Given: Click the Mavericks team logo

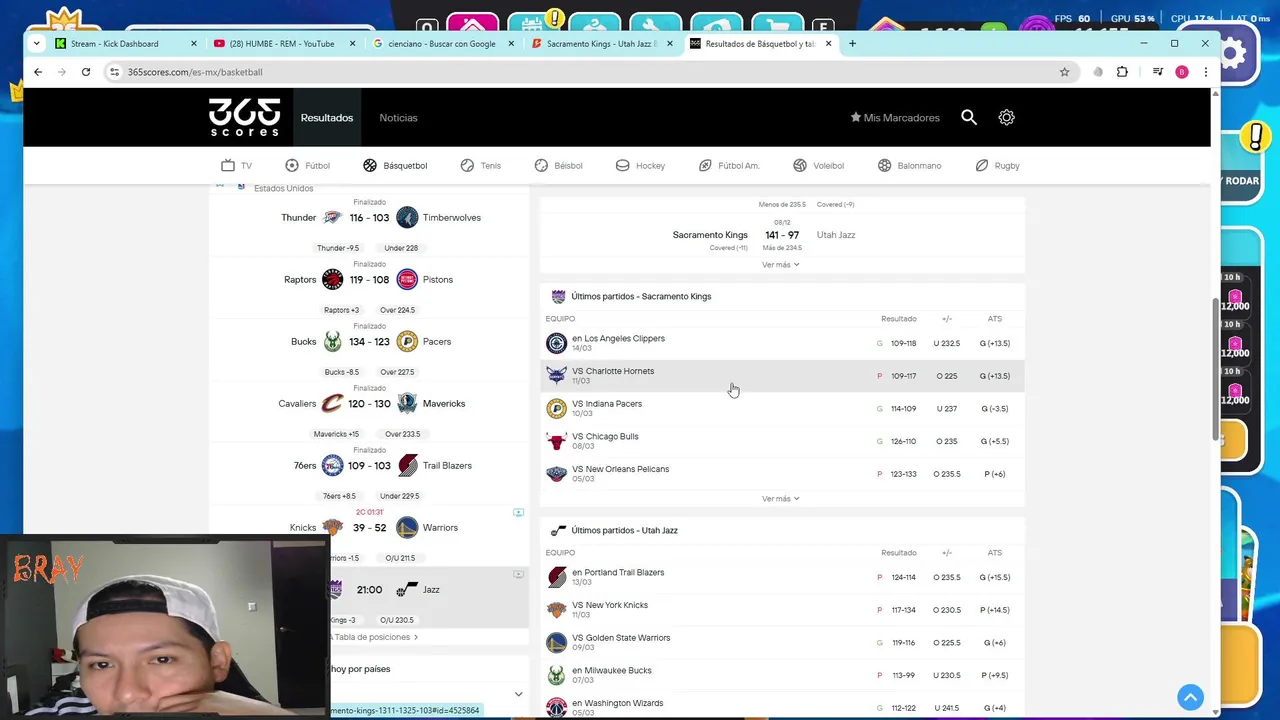Looking at the screenshot, I should (x=406, y=403).
